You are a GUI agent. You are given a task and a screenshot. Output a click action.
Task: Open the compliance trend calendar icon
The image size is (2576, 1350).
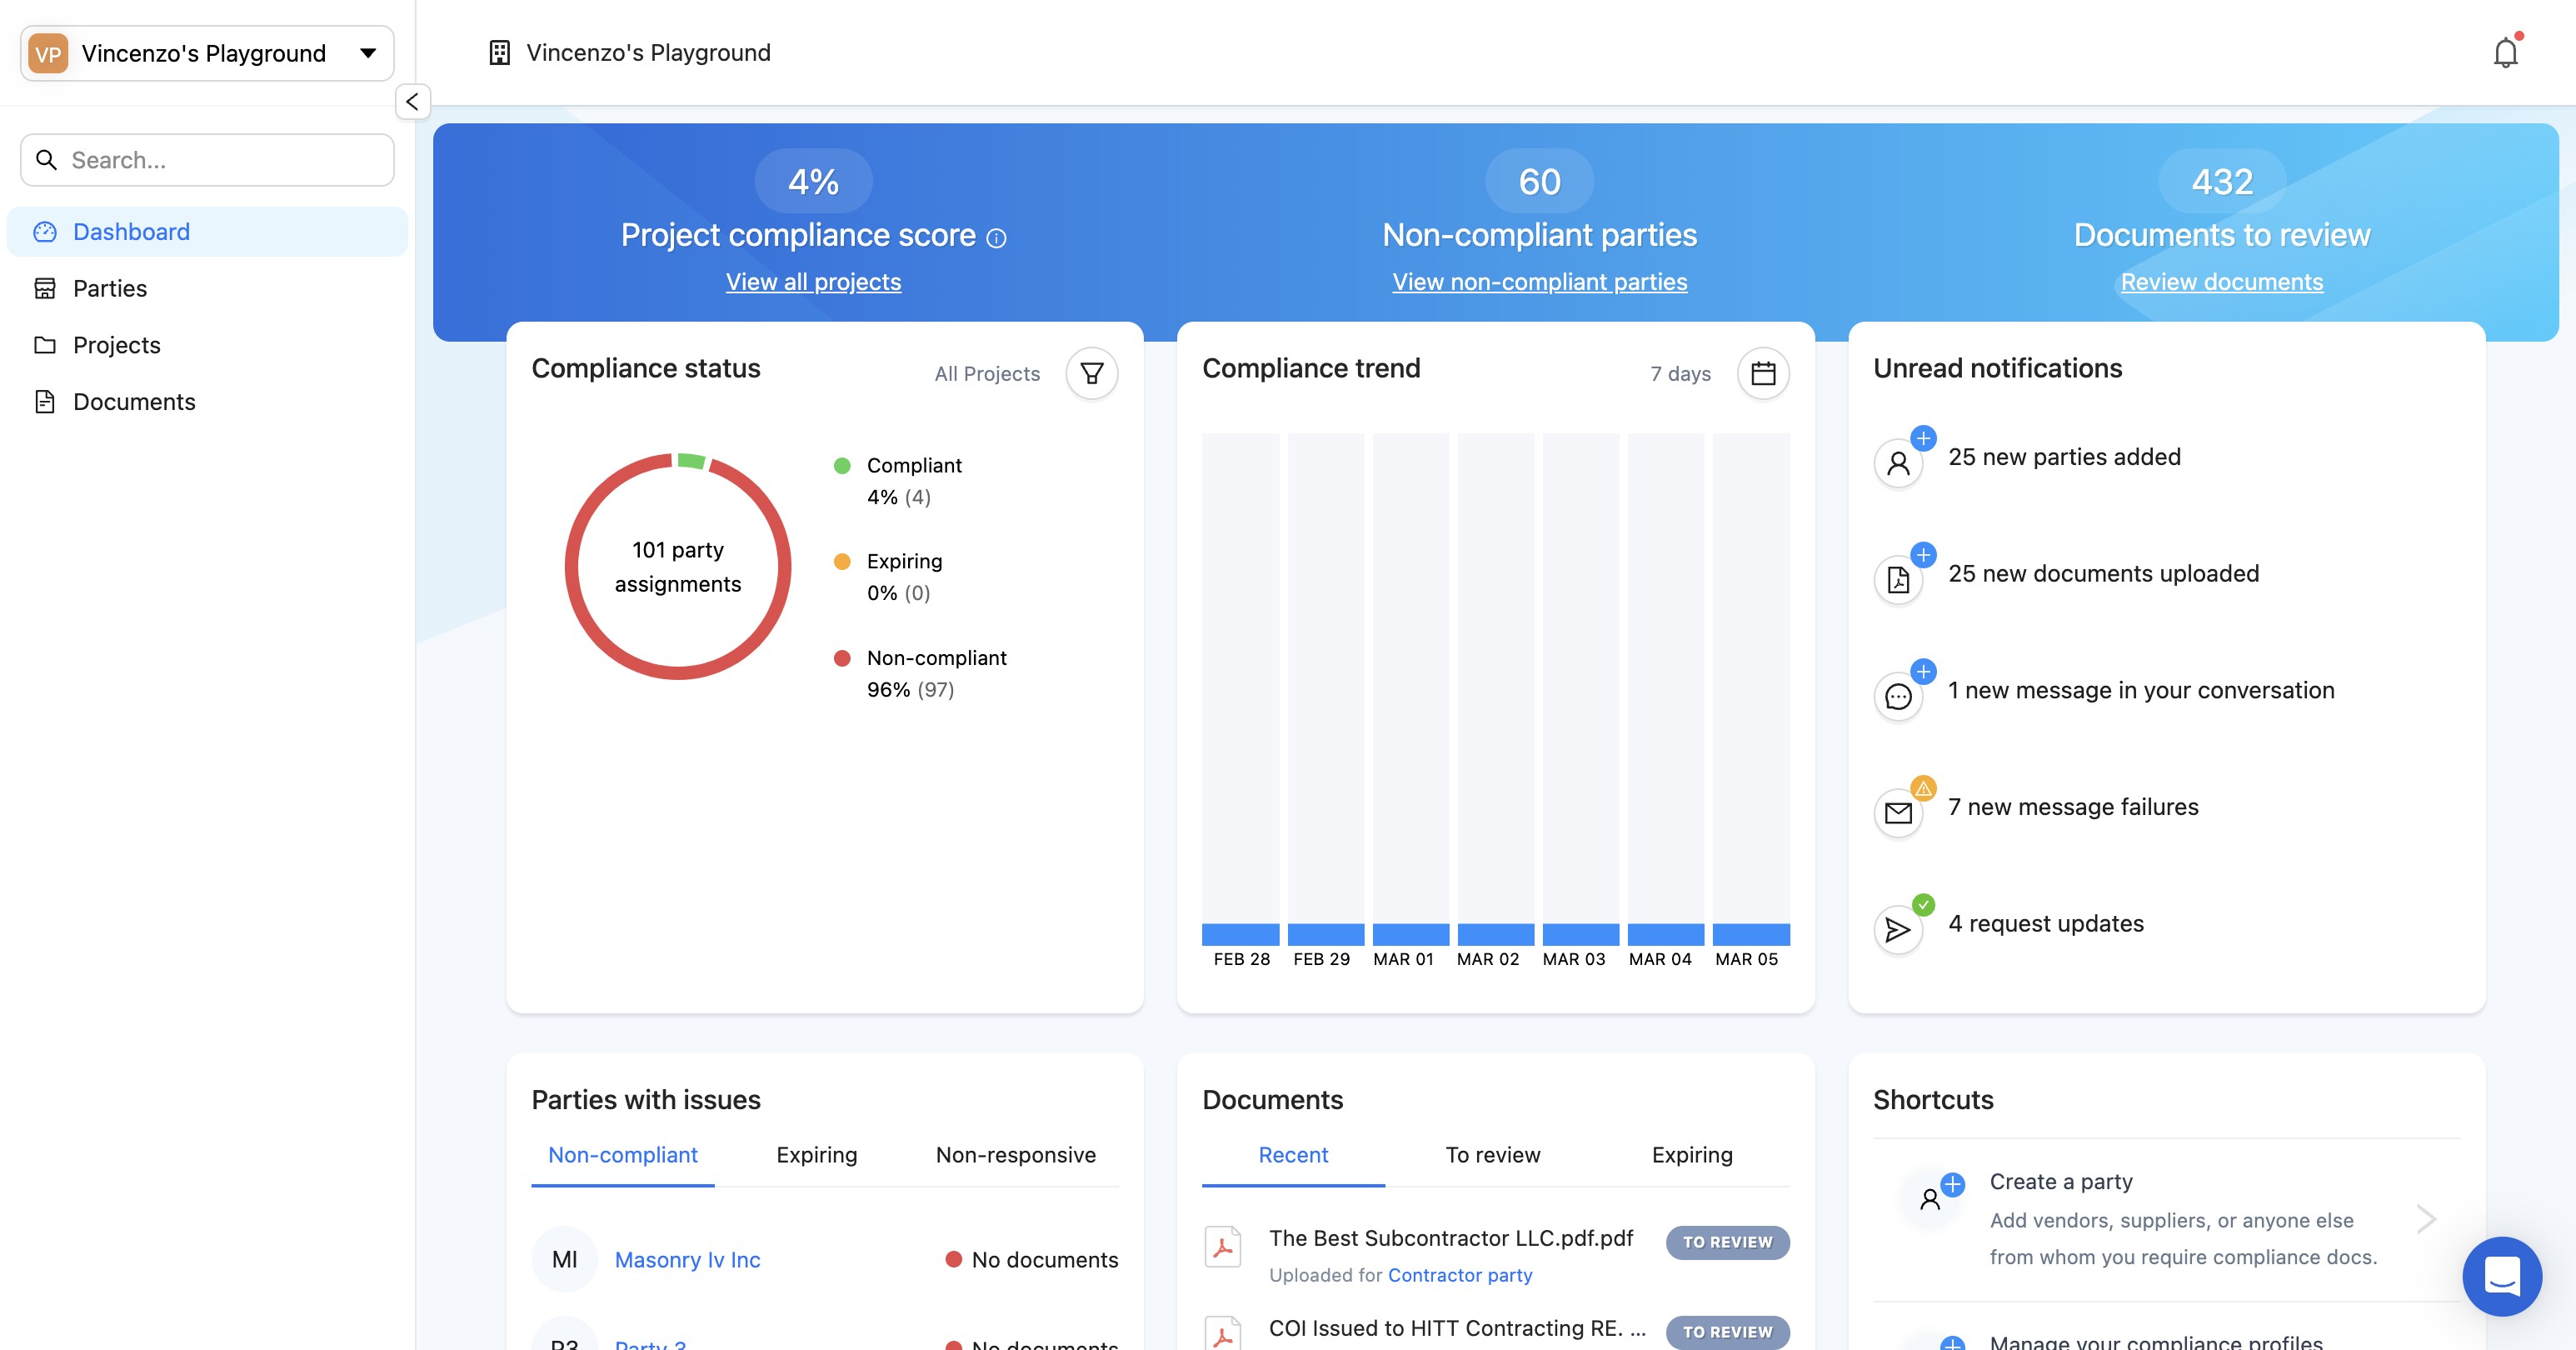(x=1763, y=373)
